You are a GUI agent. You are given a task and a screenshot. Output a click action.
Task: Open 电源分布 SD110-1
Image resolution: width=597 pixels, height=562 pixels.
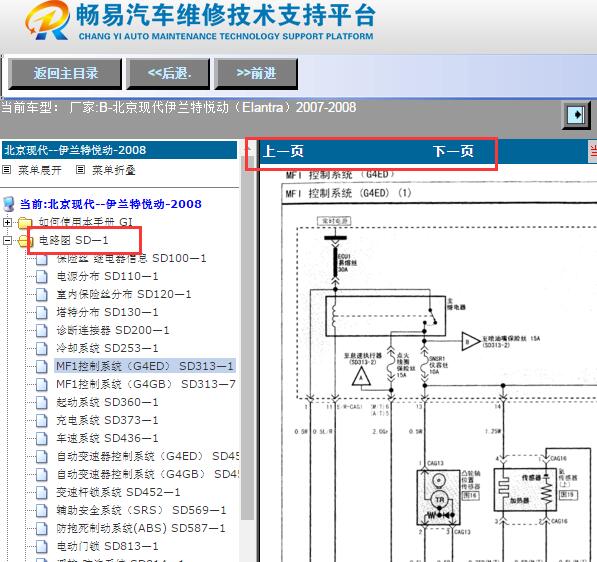pos(107,276)
